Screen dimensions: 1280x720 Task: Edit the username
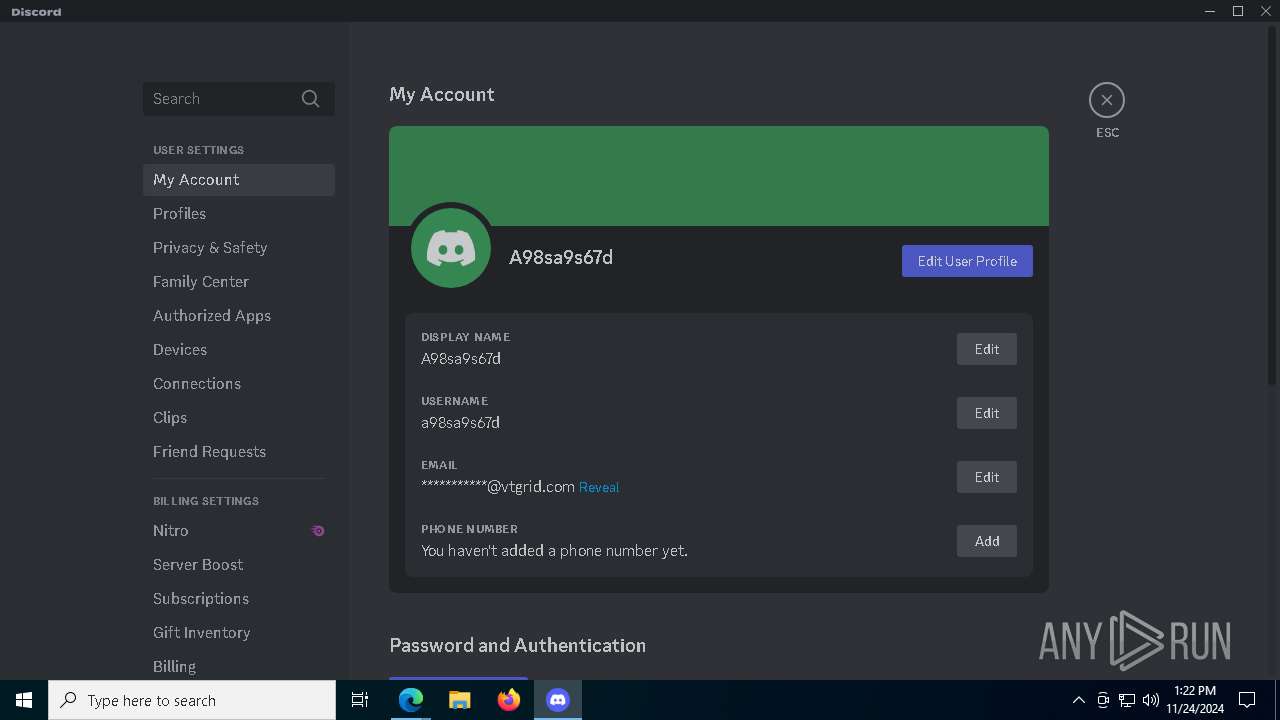(987, 413)
